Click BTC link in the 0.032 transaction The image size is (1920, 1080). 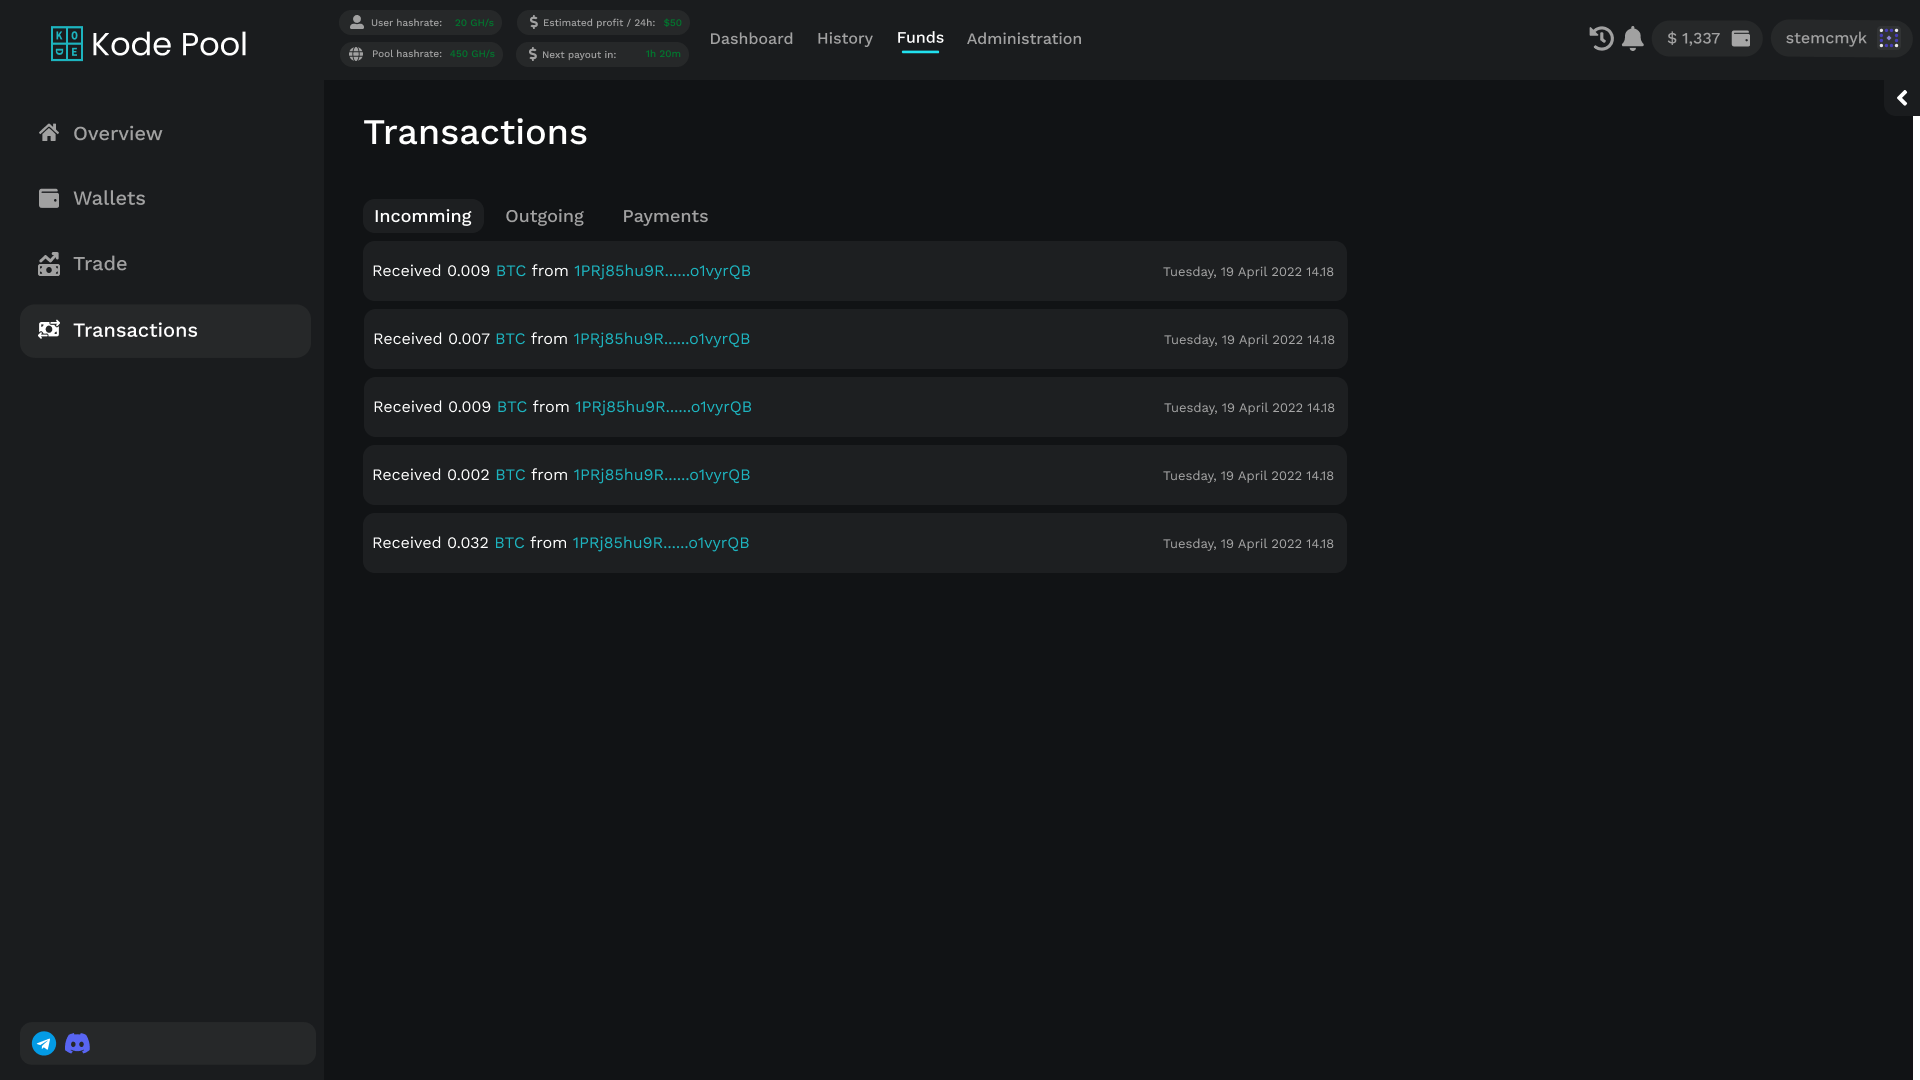tap(509, 543)
